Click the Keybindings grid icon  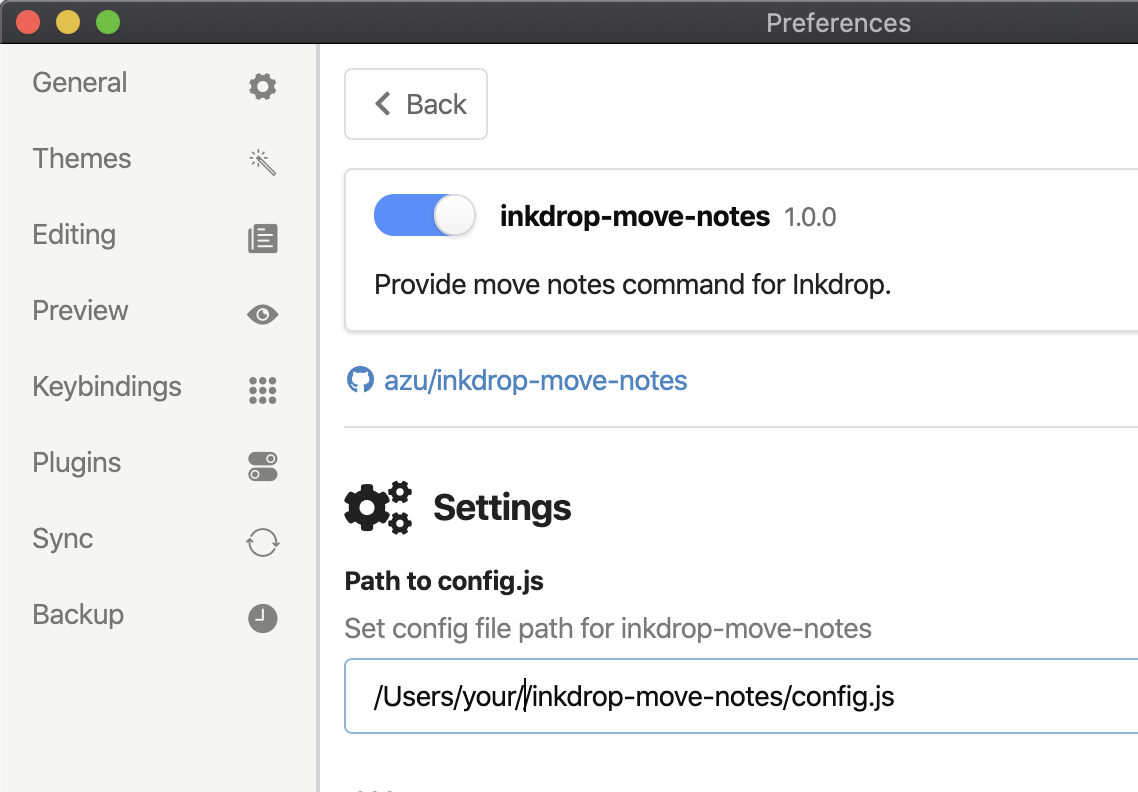pos(262,390)
